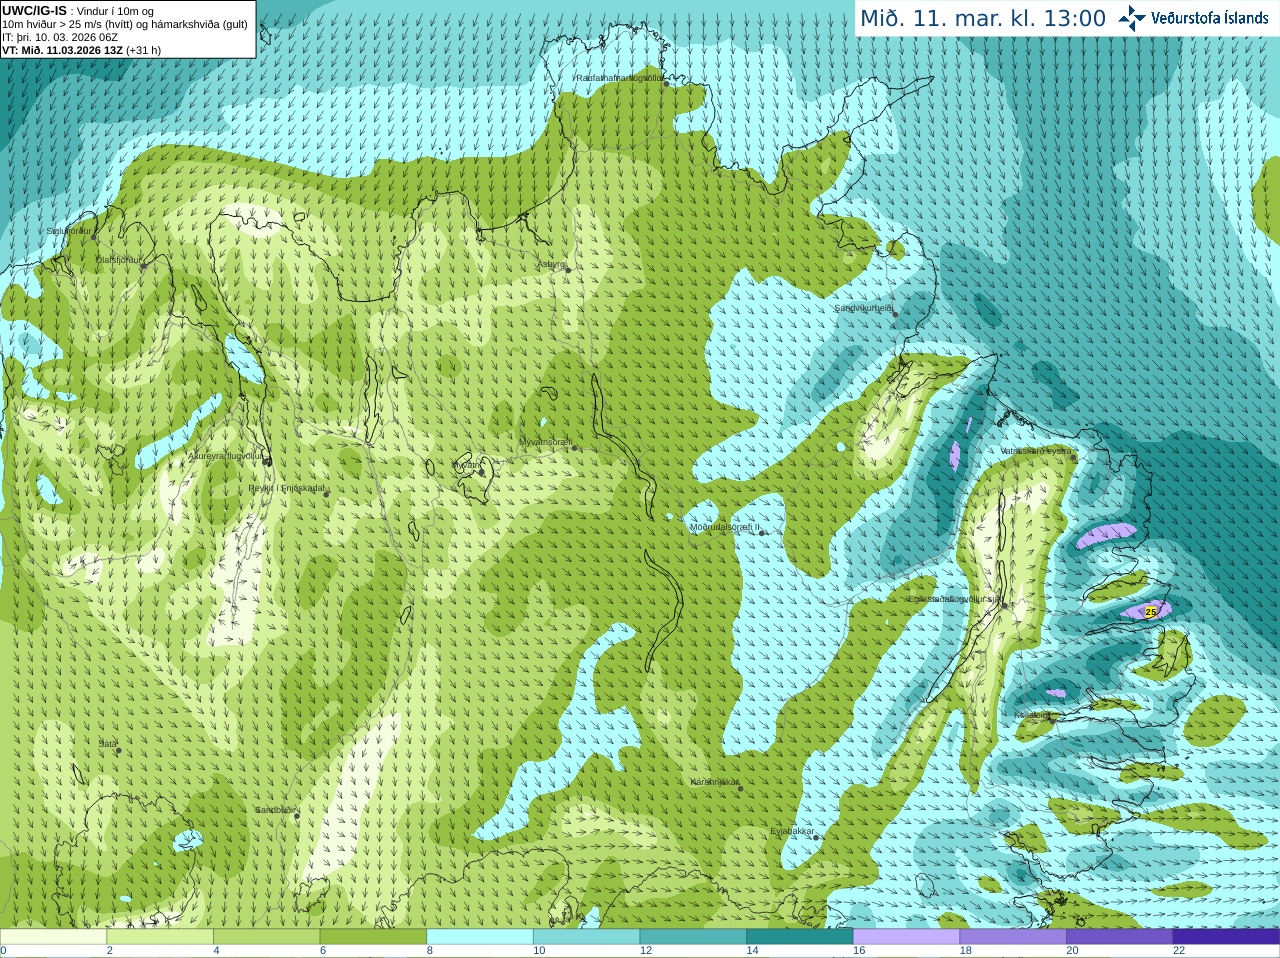Screen dimensions: 1280x958
Task: Select the 18–20 m/s purple legend swatch
Action: pyautogui.click(x=1013, y=937)
